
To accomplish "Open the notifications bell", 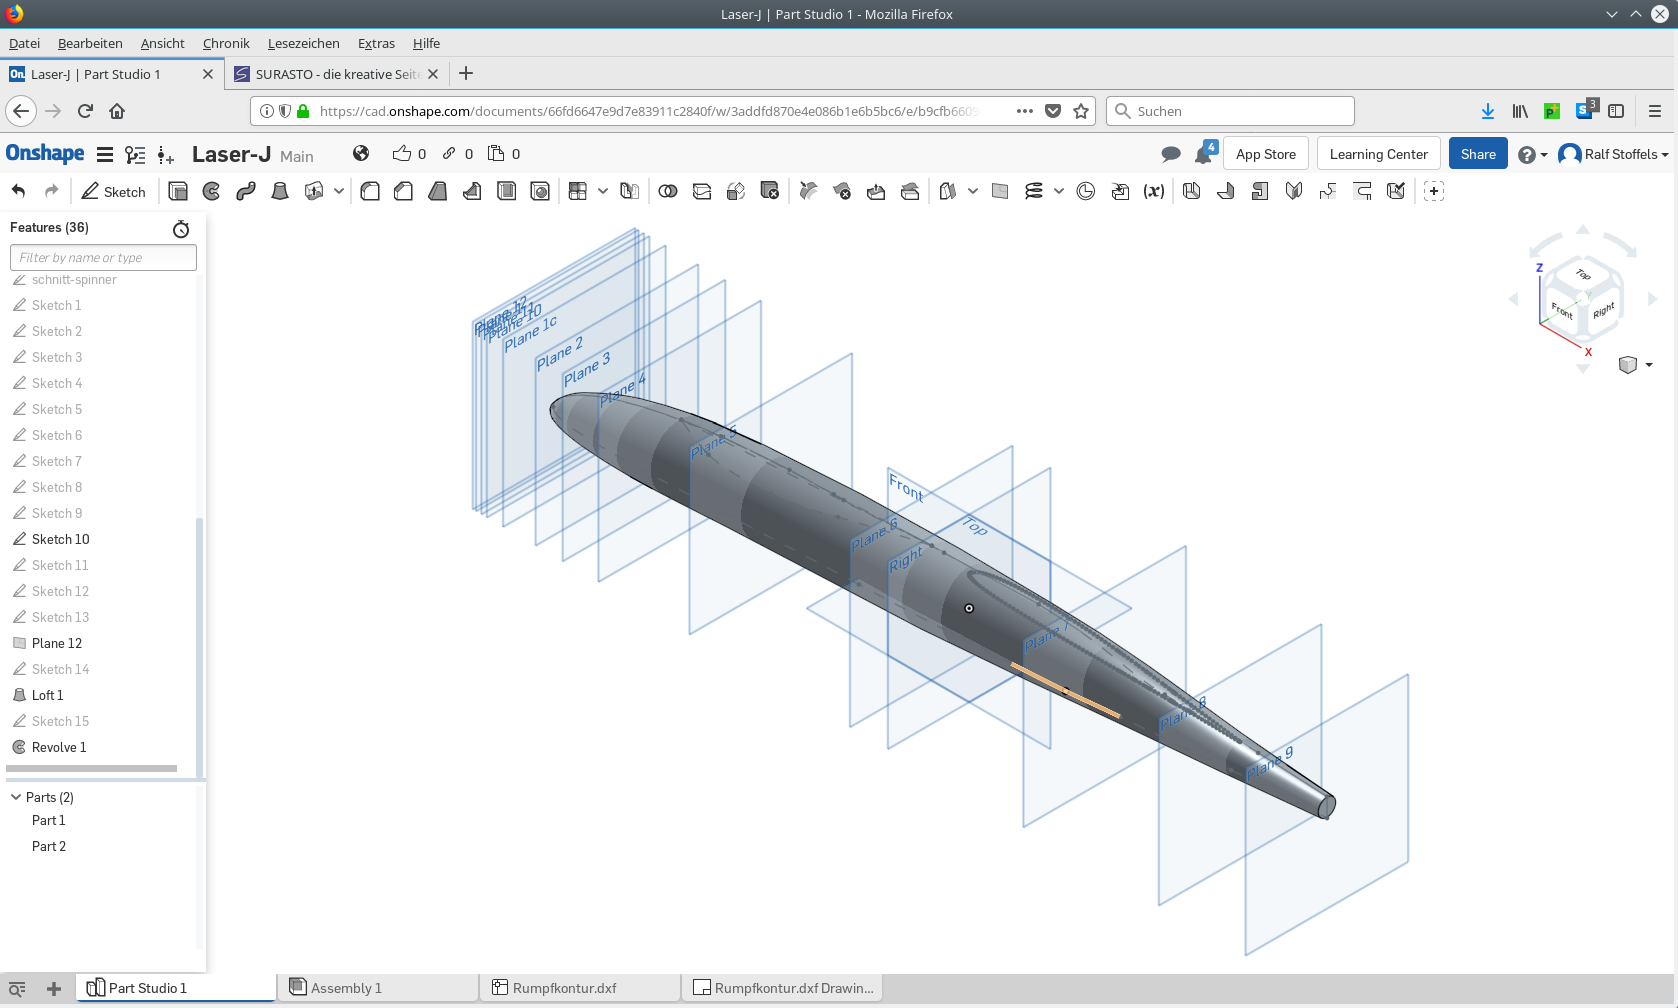I will click(1204, 153).
